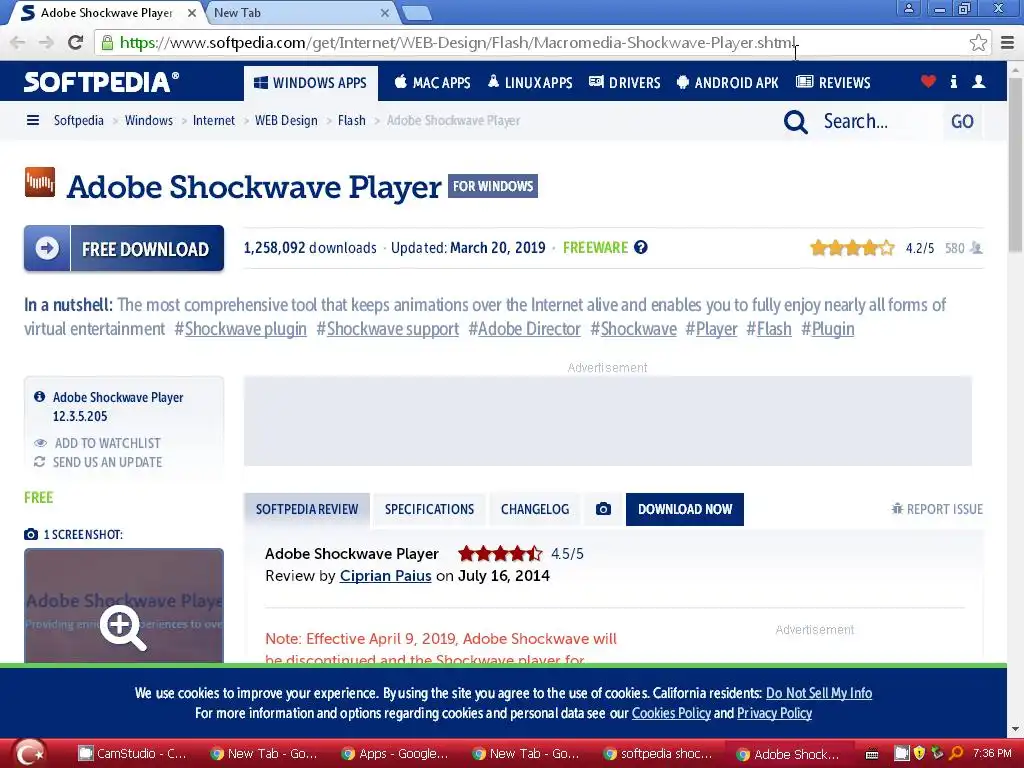Click the orange magnifier tray icon
This screenshot has width=1024, height=768.
point(956,753)
